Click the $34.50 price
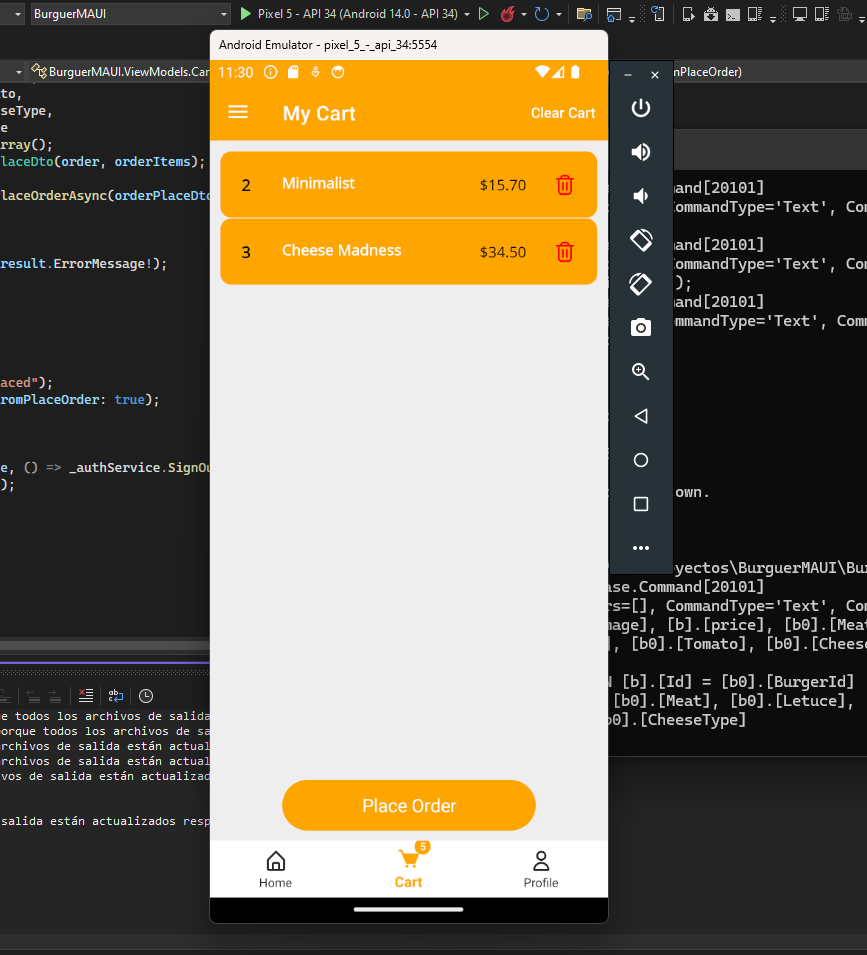The image size is (867, 955). coord(502,252)
